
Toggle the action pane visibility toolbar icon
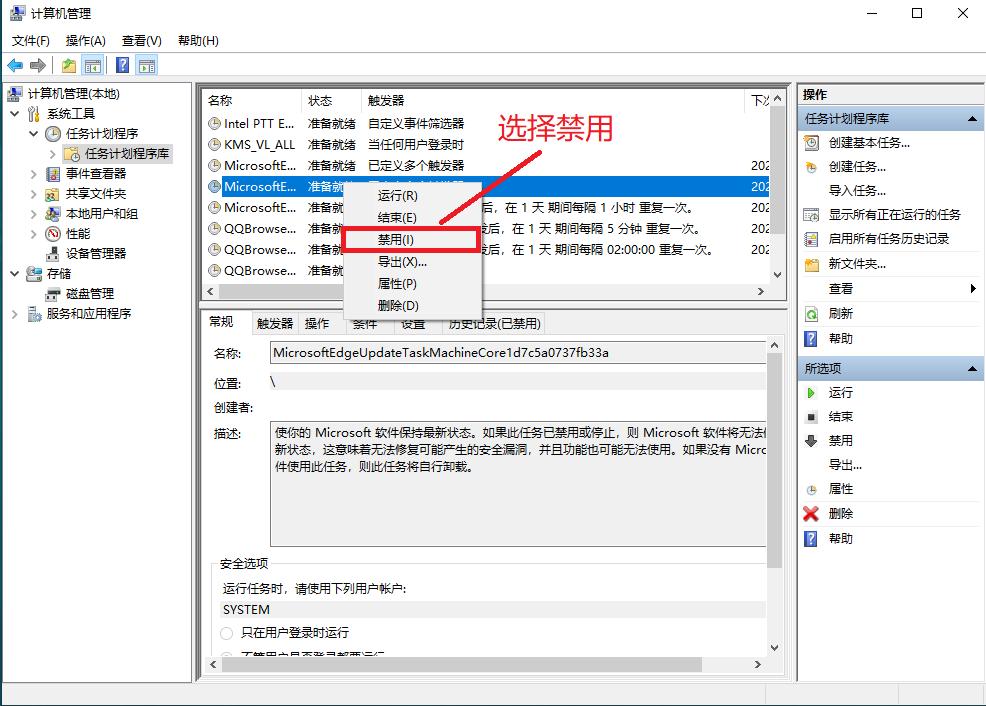pos(147,64)
